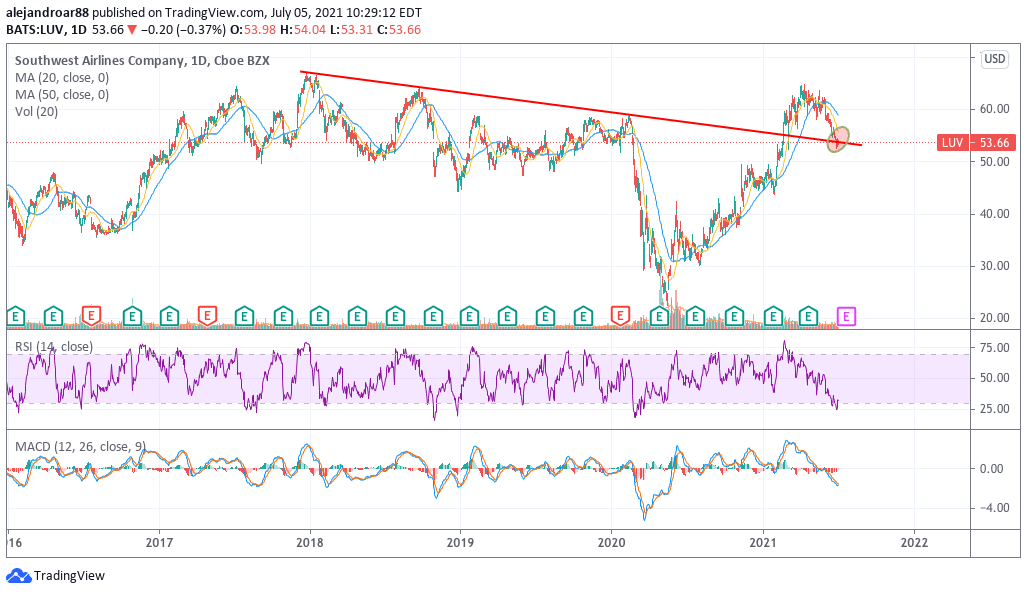1027x594 pixels.
Task: Click the high value H:54.04
Action: (303, 29)
